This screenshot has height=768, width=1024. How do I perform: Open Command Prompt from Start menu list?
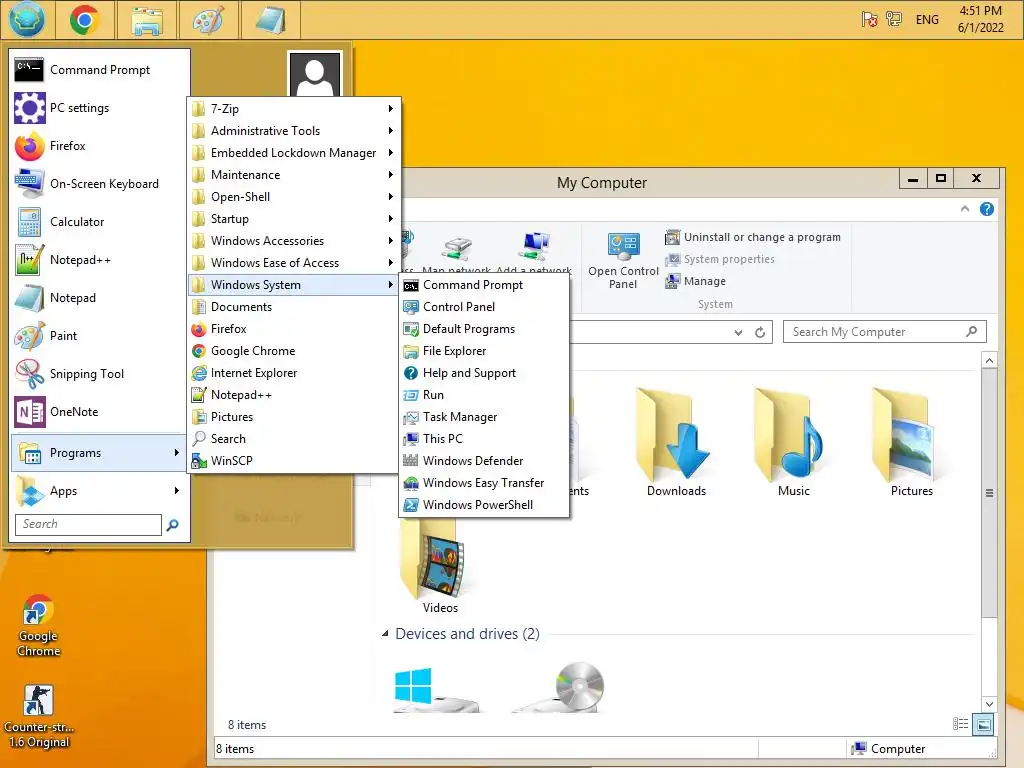99,70
